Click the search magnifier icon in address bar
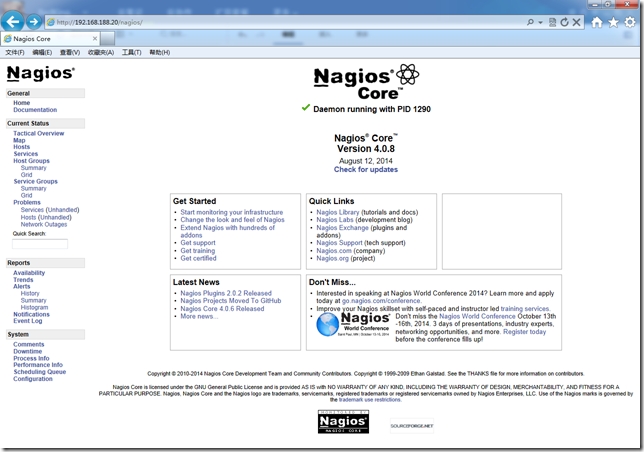The image size is (644, 452). click(x=530, y=22)
